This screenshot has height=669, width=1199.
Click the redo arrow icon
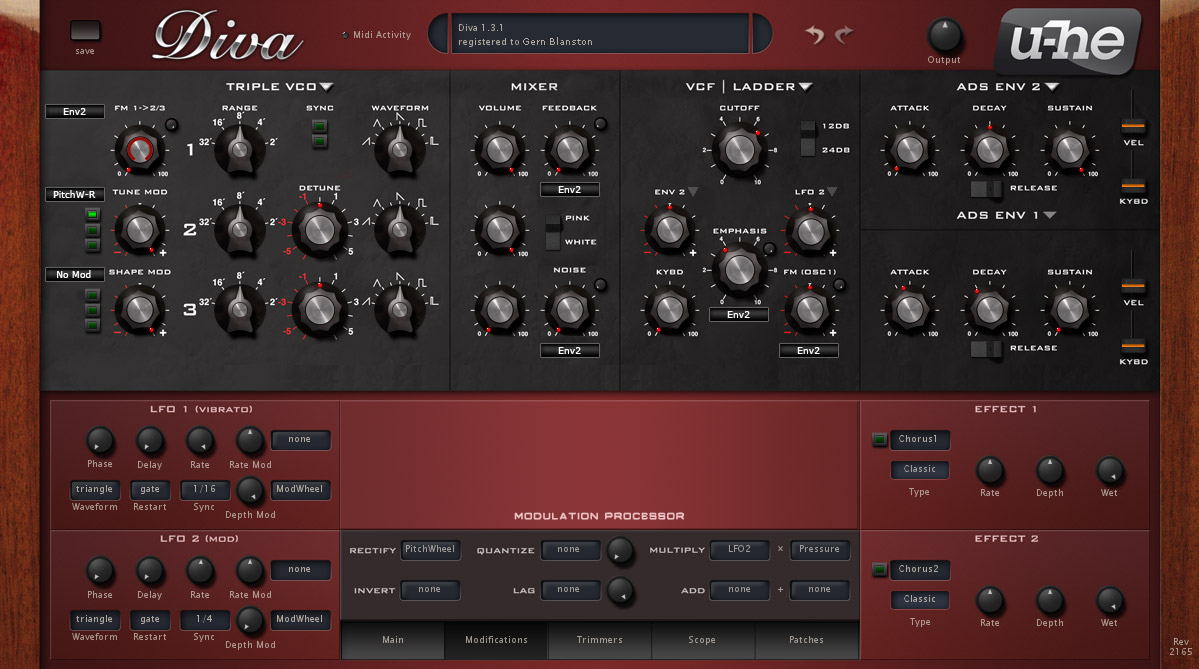[x=844, y=34]
